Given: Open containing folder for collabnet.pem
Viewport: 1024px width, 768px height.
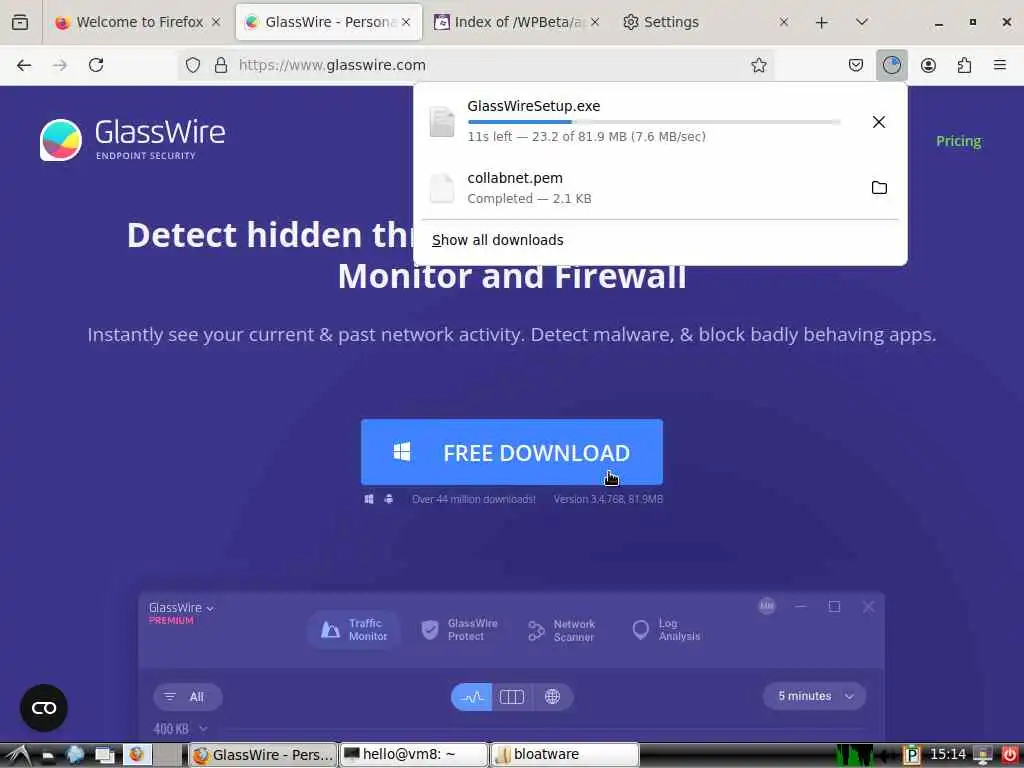Looking at the screenshot, I should pyautogui.click(x=879, y=188).
